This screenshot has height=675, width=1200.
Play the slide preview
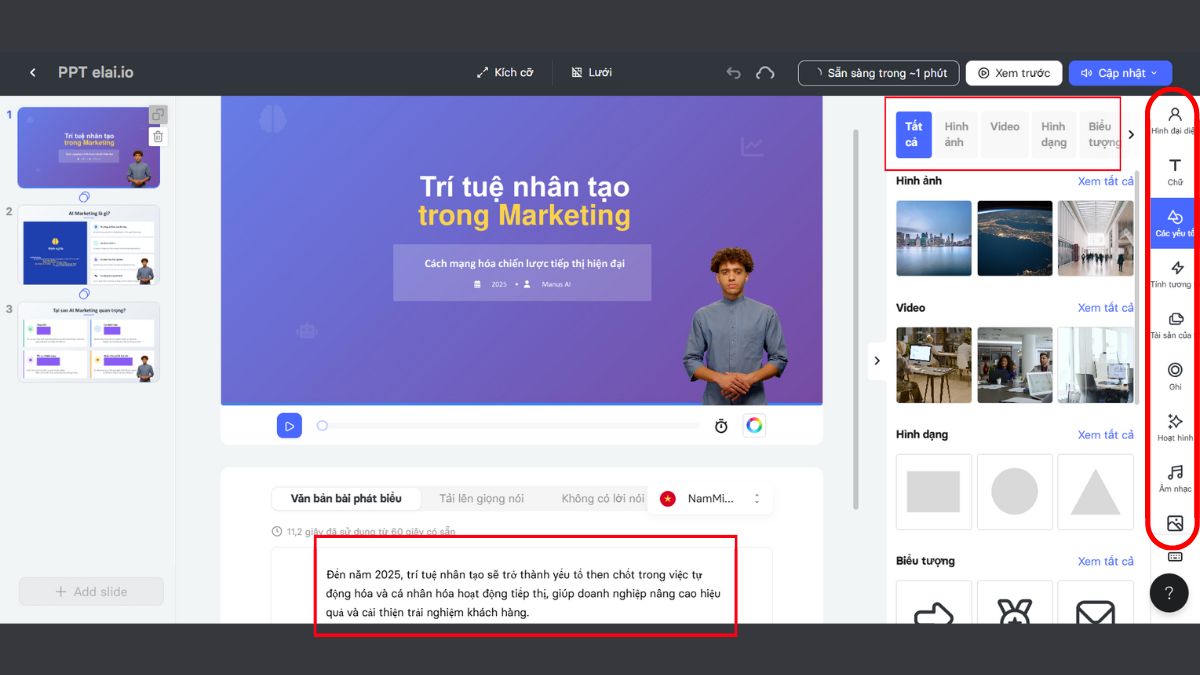pyautogui.click(x=289, y=426)
